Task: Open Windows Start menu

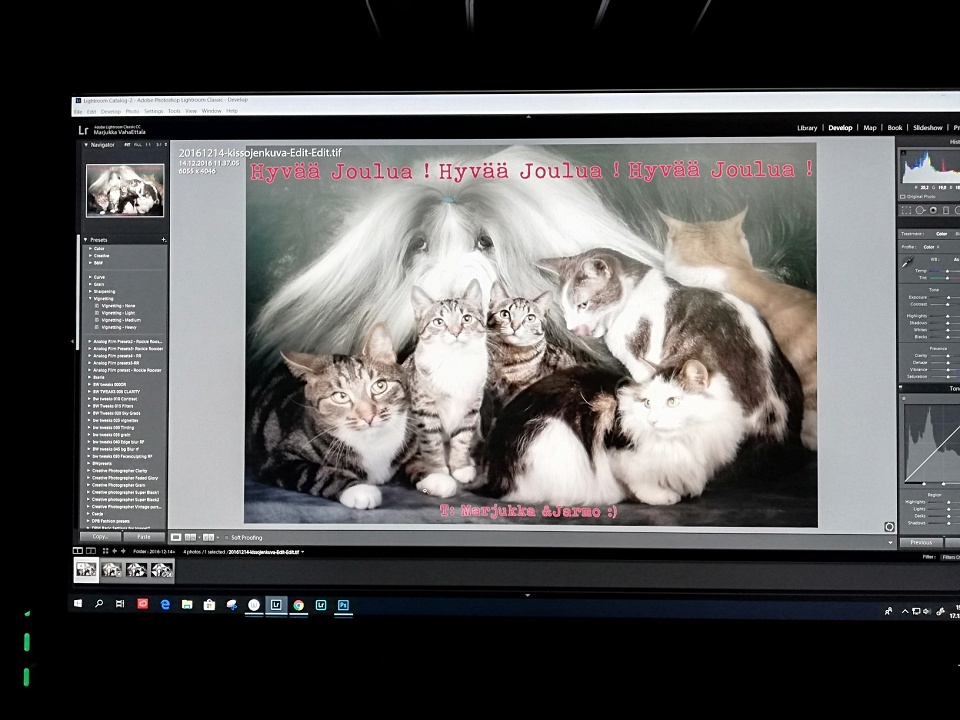Action: [x=78, y=604]
